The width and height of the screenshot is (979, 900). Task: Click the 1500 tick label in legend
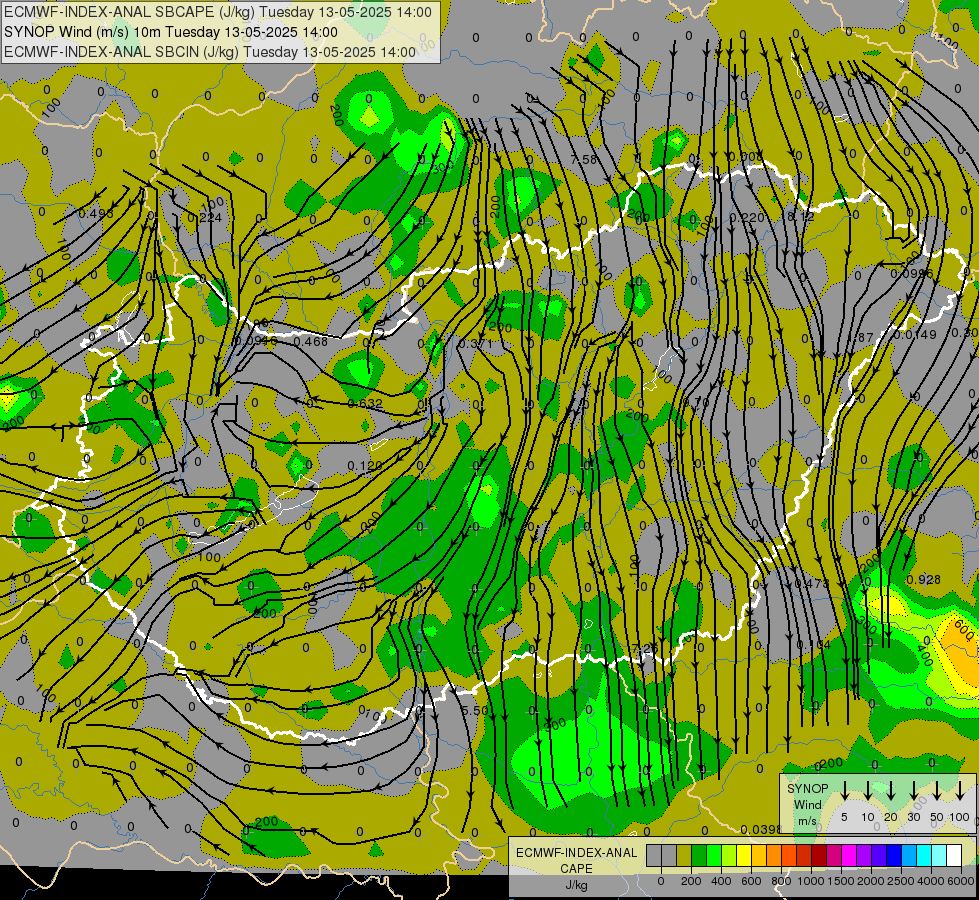pyautogui.click(x=840, y=881)
